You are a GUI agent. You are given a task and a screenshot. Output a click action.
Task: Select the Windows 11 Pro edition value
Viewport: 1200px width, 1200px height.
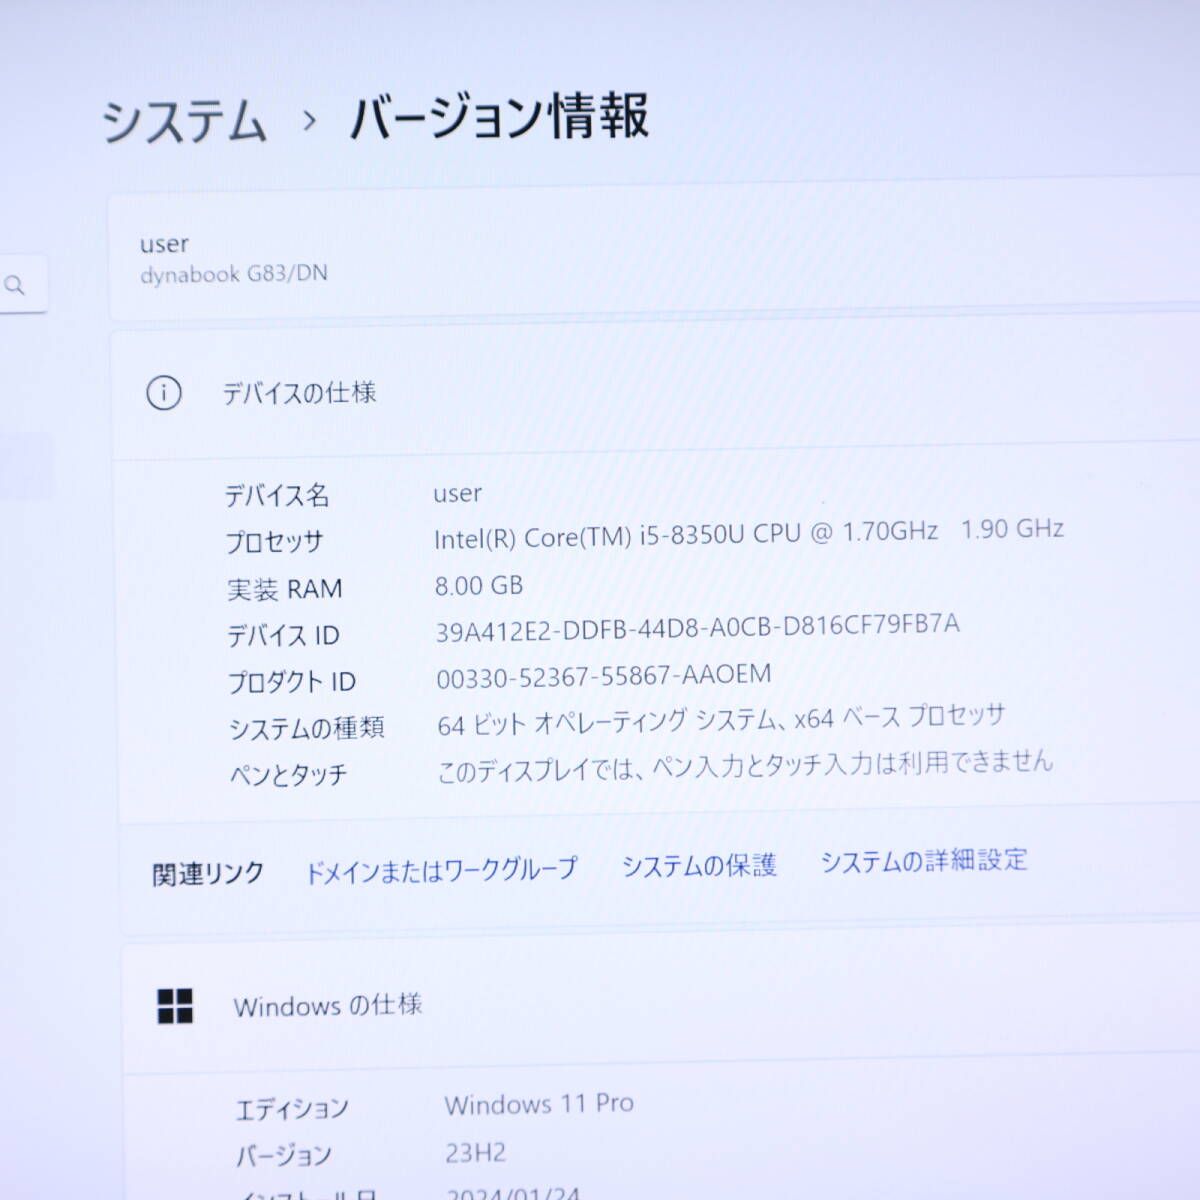539,1104
